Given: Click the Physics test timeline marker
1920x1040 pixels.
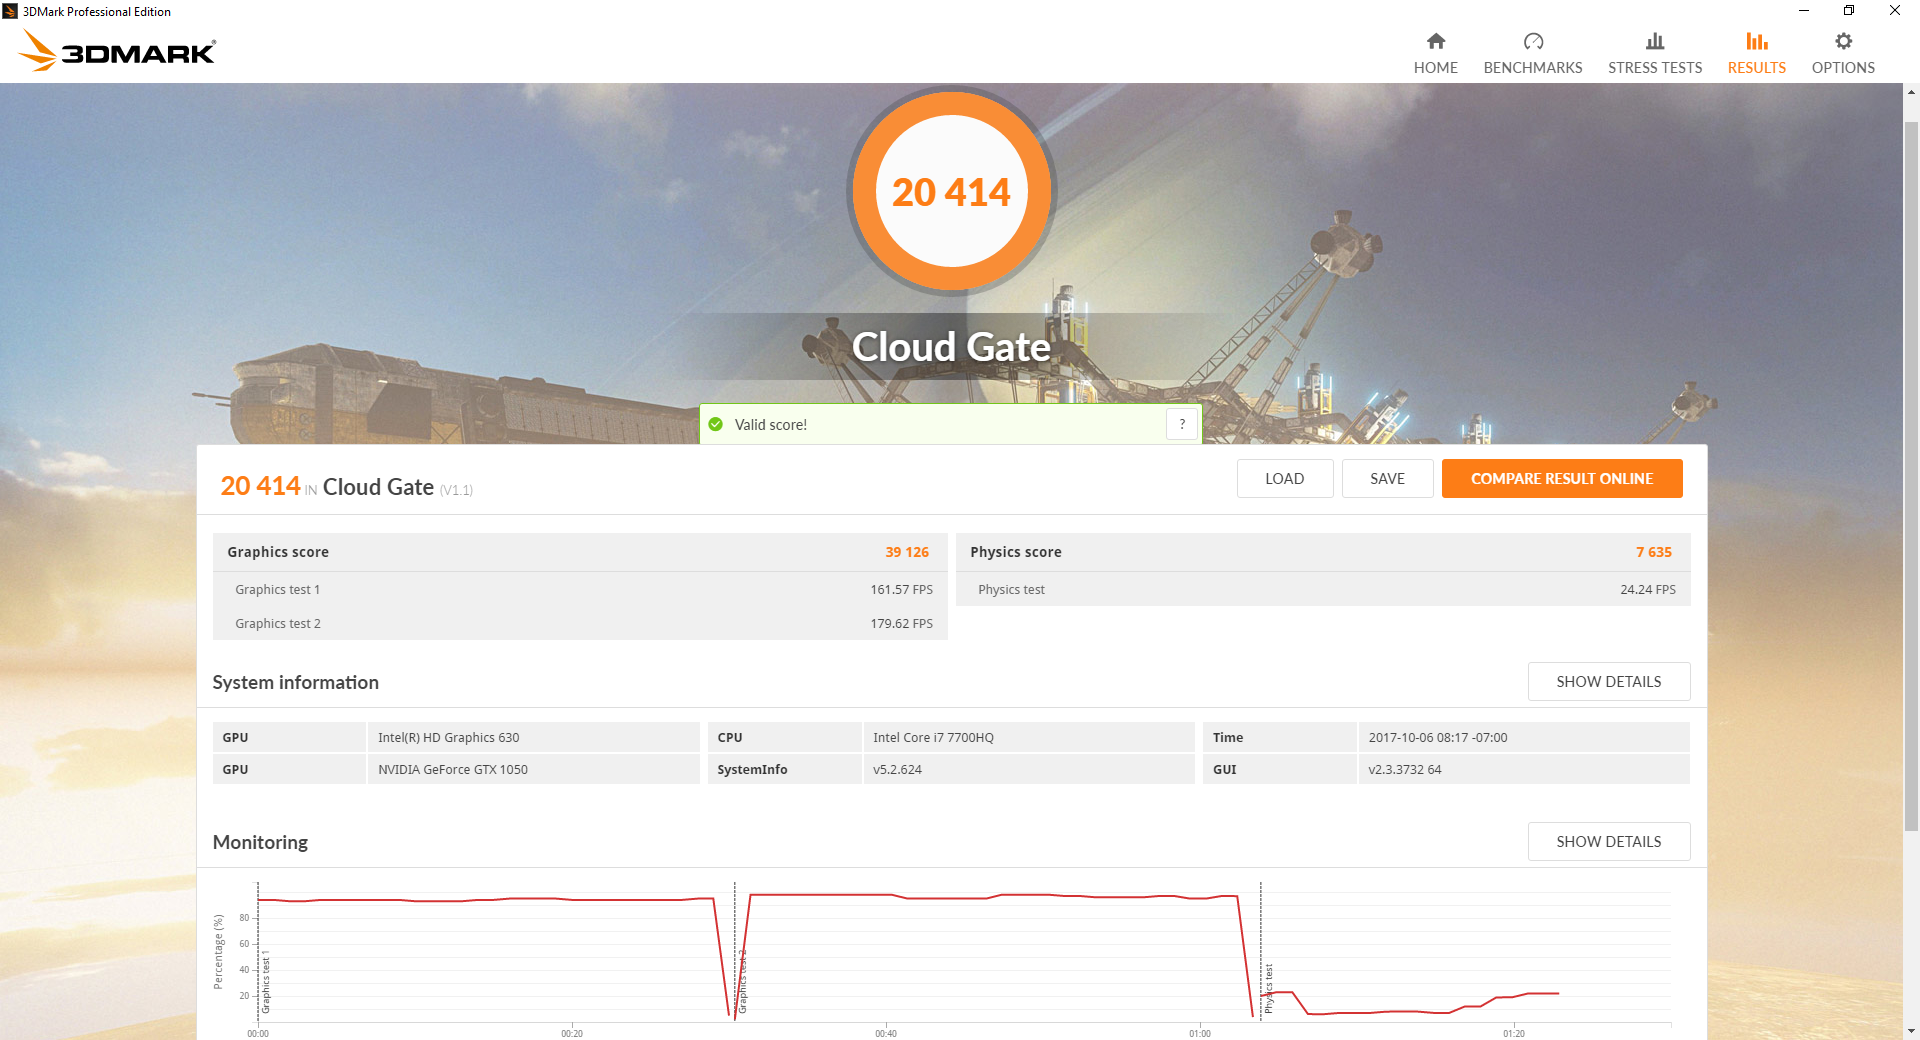Looking at the screenshot, I should pos(1268,988).
